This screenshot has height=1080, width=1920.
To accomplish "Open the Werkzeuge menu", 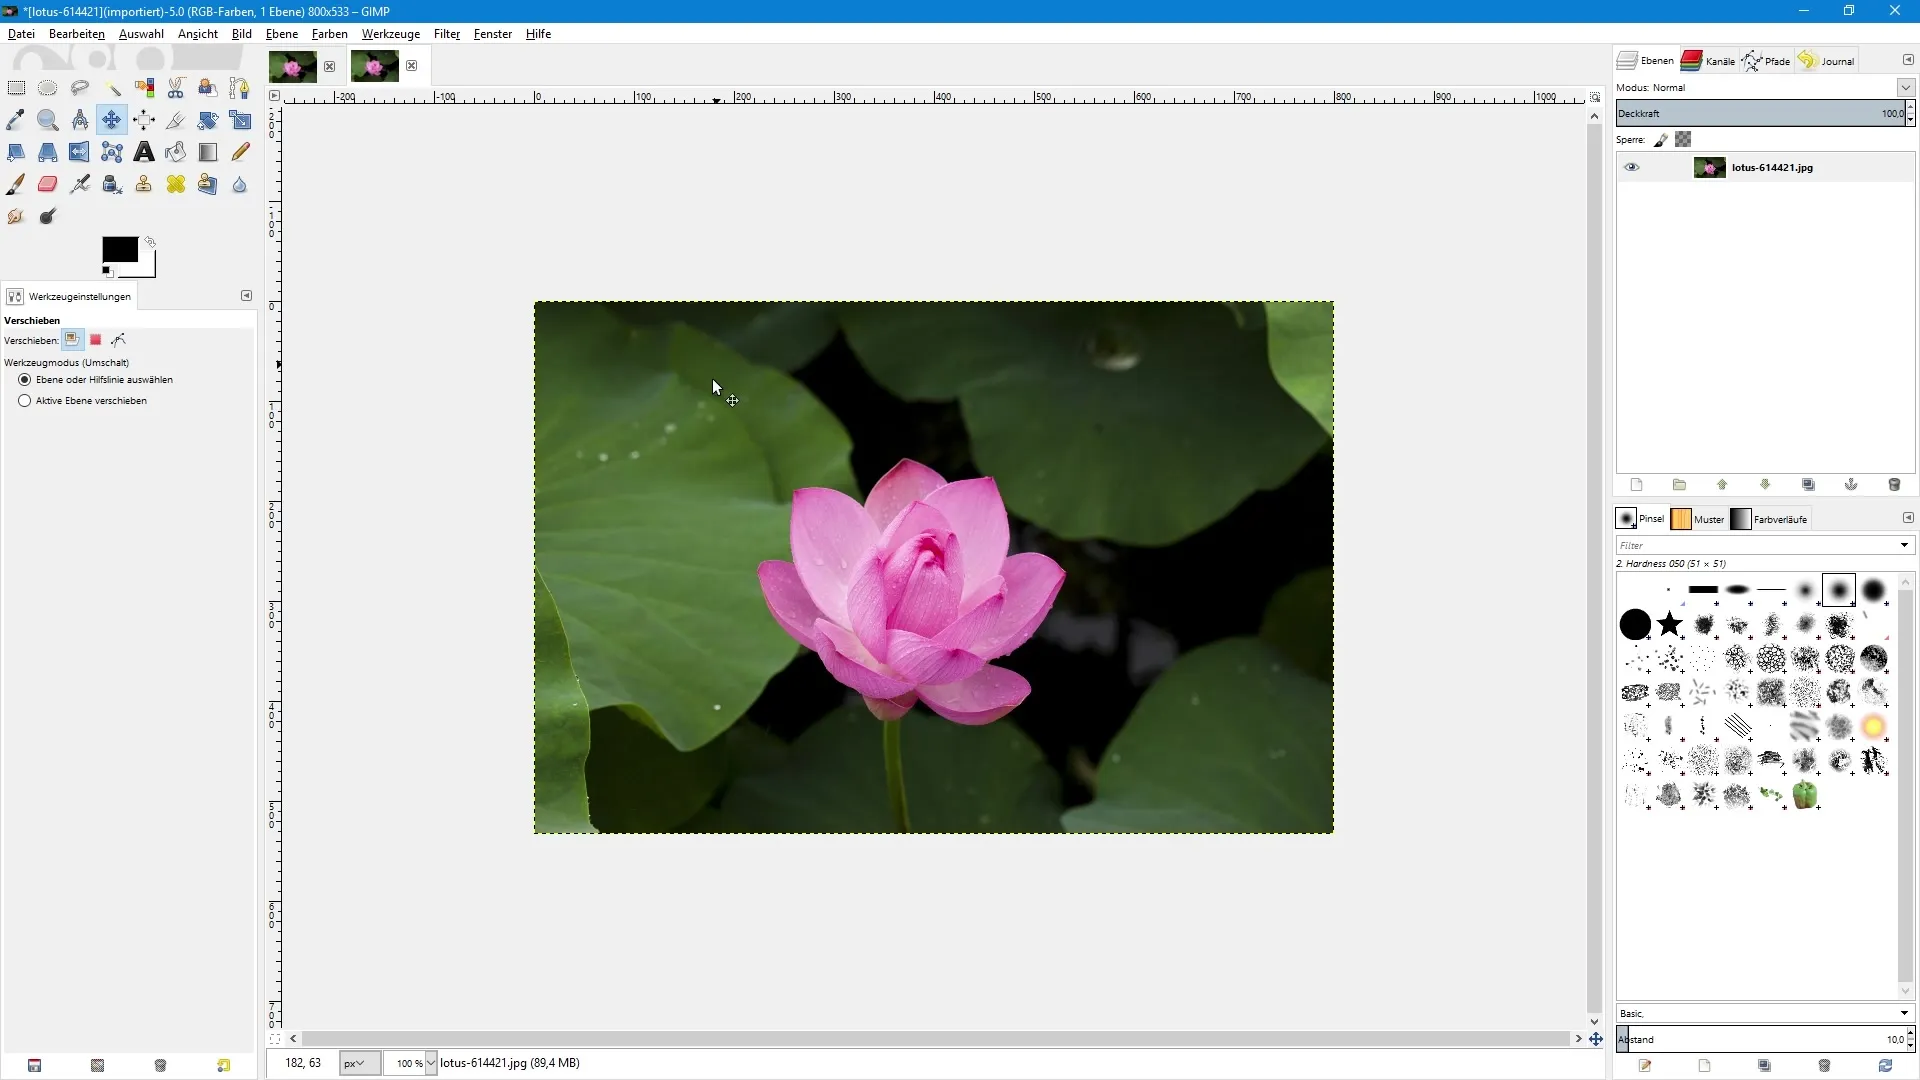I will 391,34.
